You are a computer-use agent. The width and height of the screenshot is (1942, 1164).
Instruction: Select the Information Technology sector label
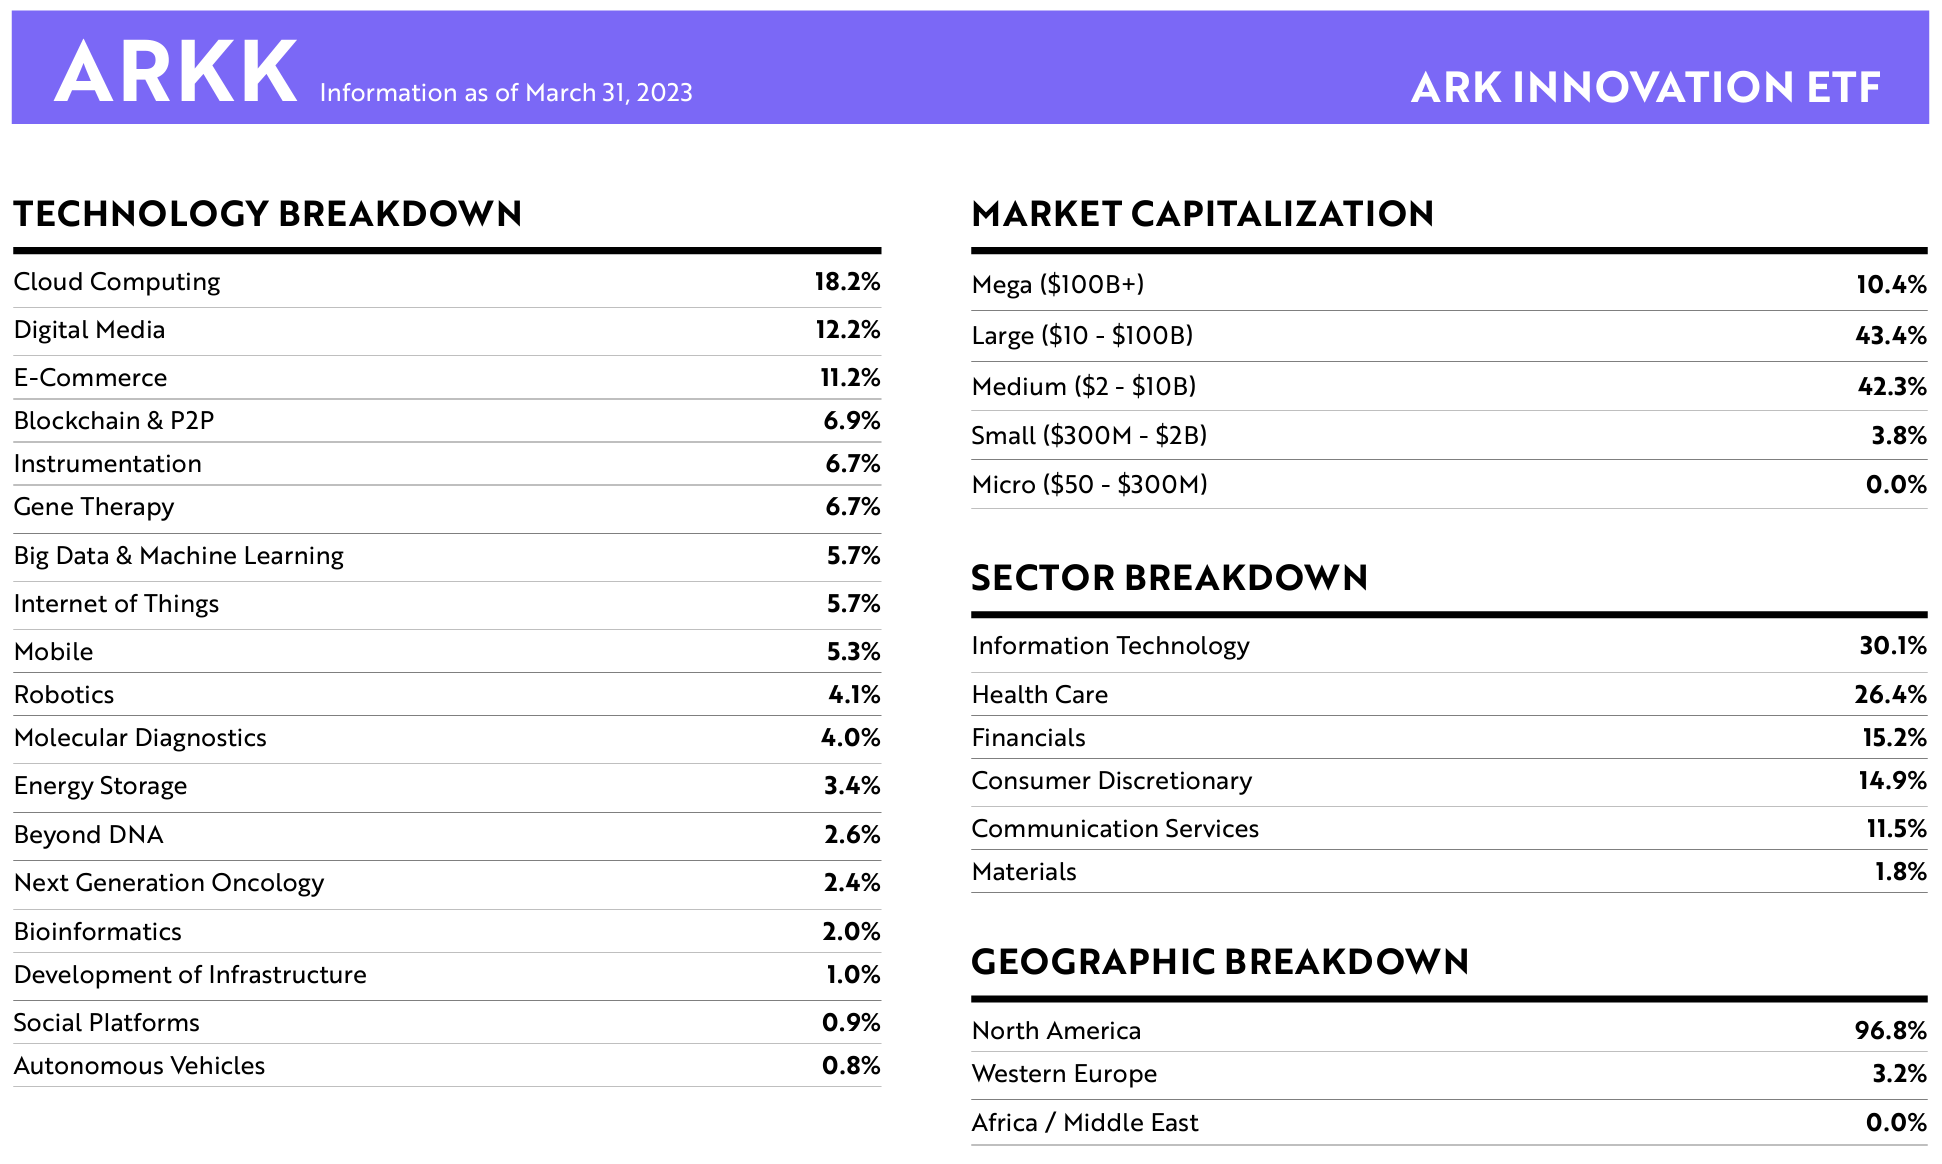click(1110, 646)
